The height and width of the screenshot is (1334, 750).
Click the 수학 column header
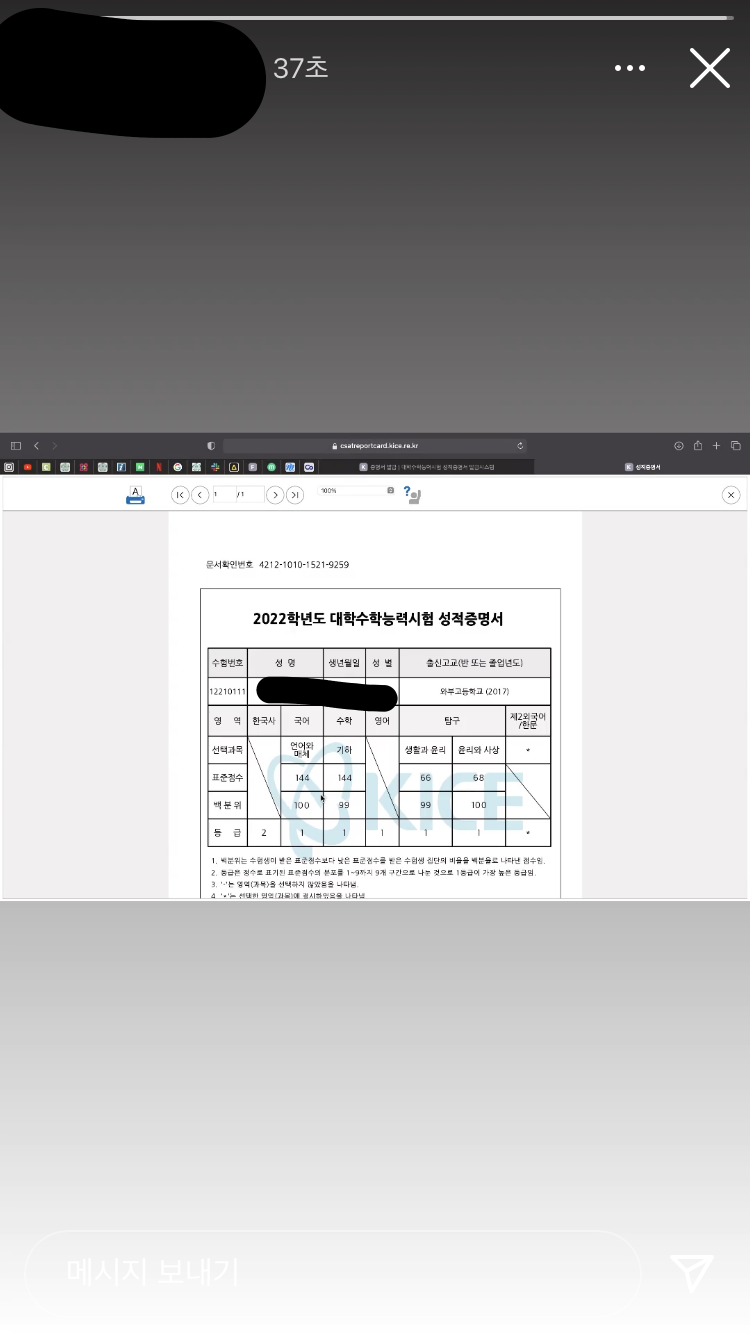(344, 720)
